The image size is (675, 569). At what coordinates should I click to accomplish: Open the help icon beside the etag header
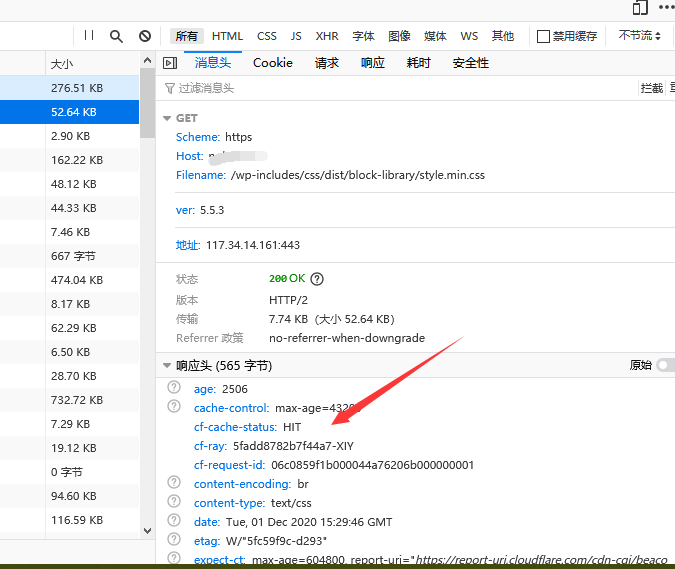[x=174, y=539]
